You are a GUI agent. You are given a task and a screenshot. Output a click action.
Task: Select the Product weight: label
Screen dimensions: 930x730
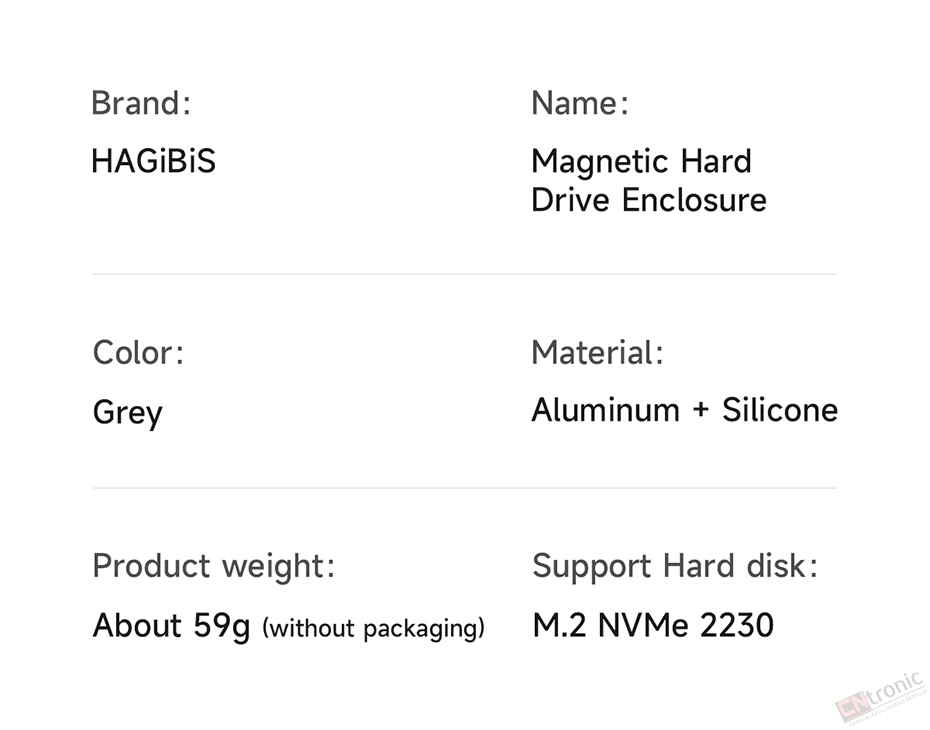pos(214,566)
